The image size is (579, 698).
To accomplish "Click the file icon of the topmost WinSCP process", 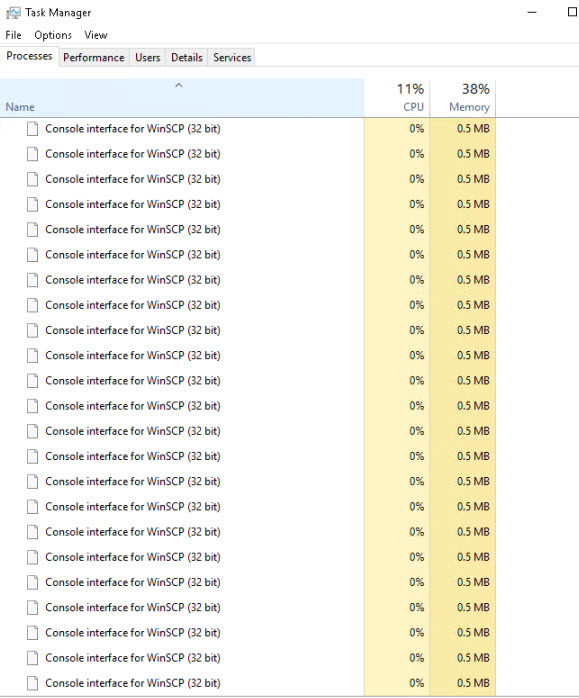I will 32,129.
